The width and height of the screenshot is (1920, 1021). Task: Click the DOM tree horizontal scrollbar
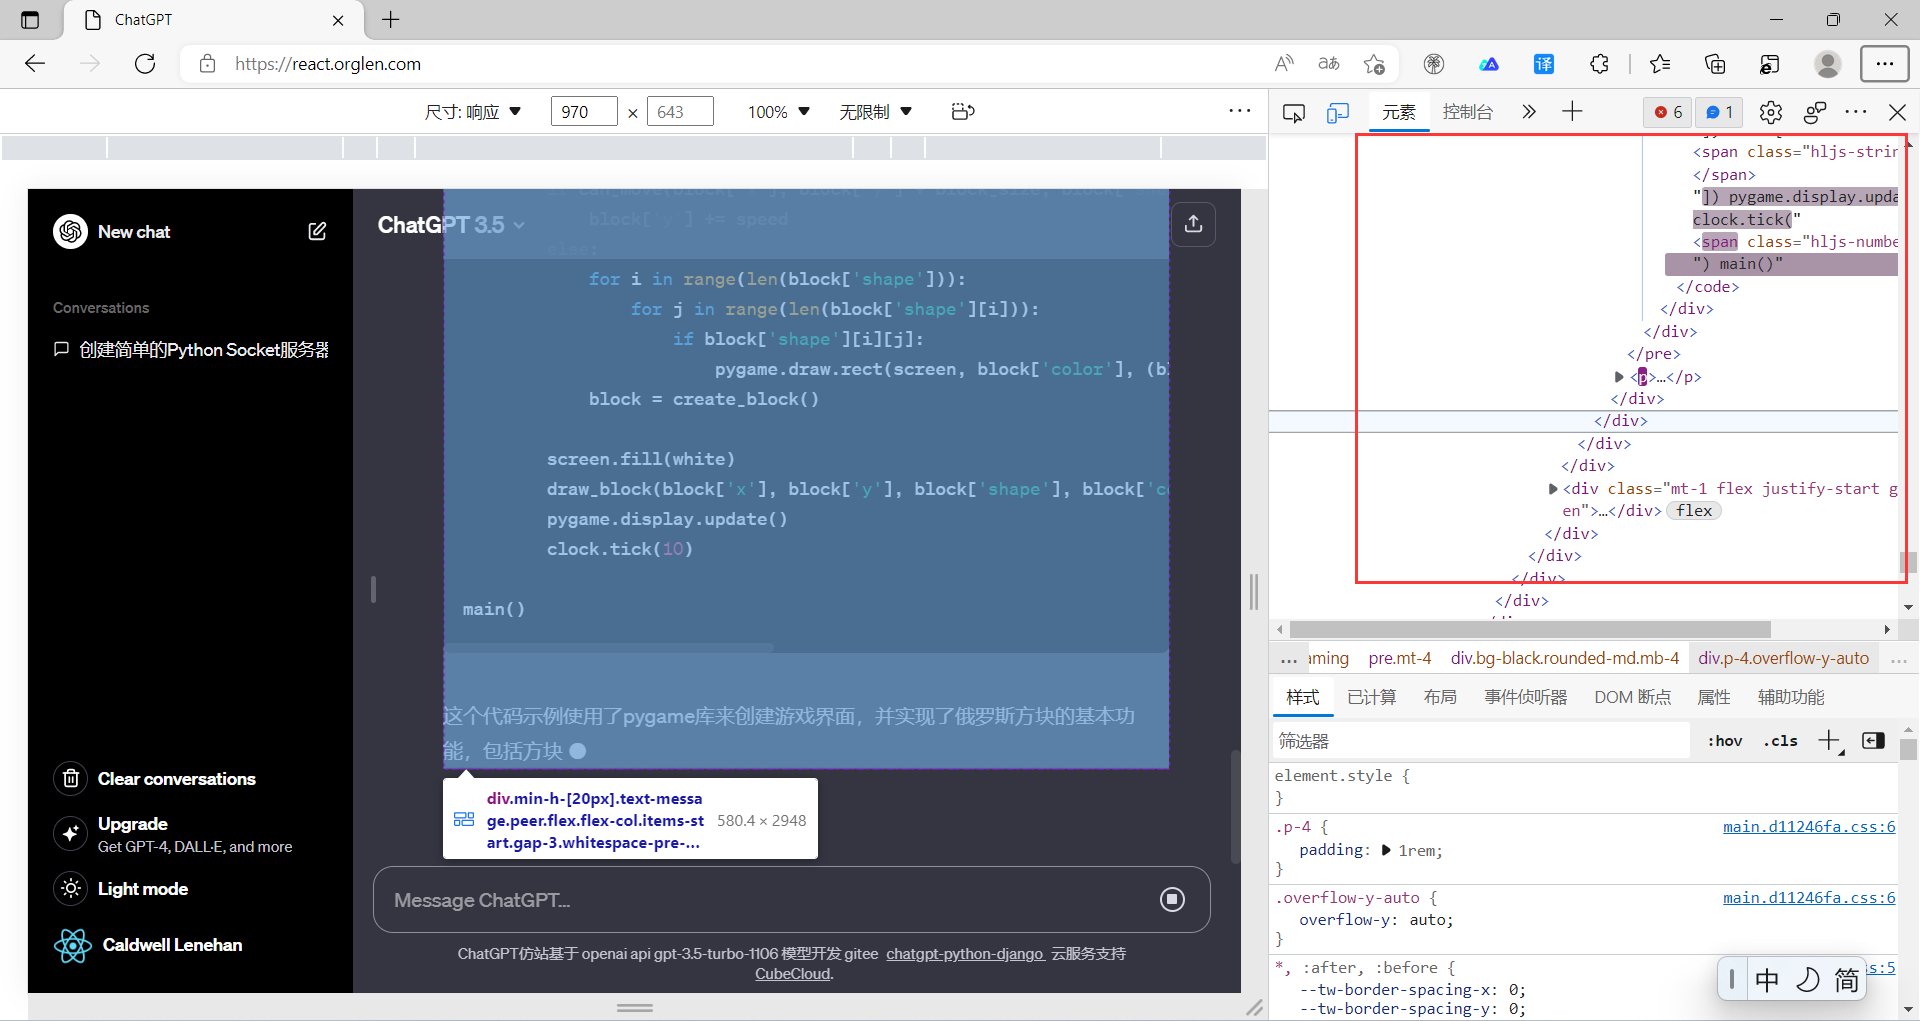(x=1529, y=629)
